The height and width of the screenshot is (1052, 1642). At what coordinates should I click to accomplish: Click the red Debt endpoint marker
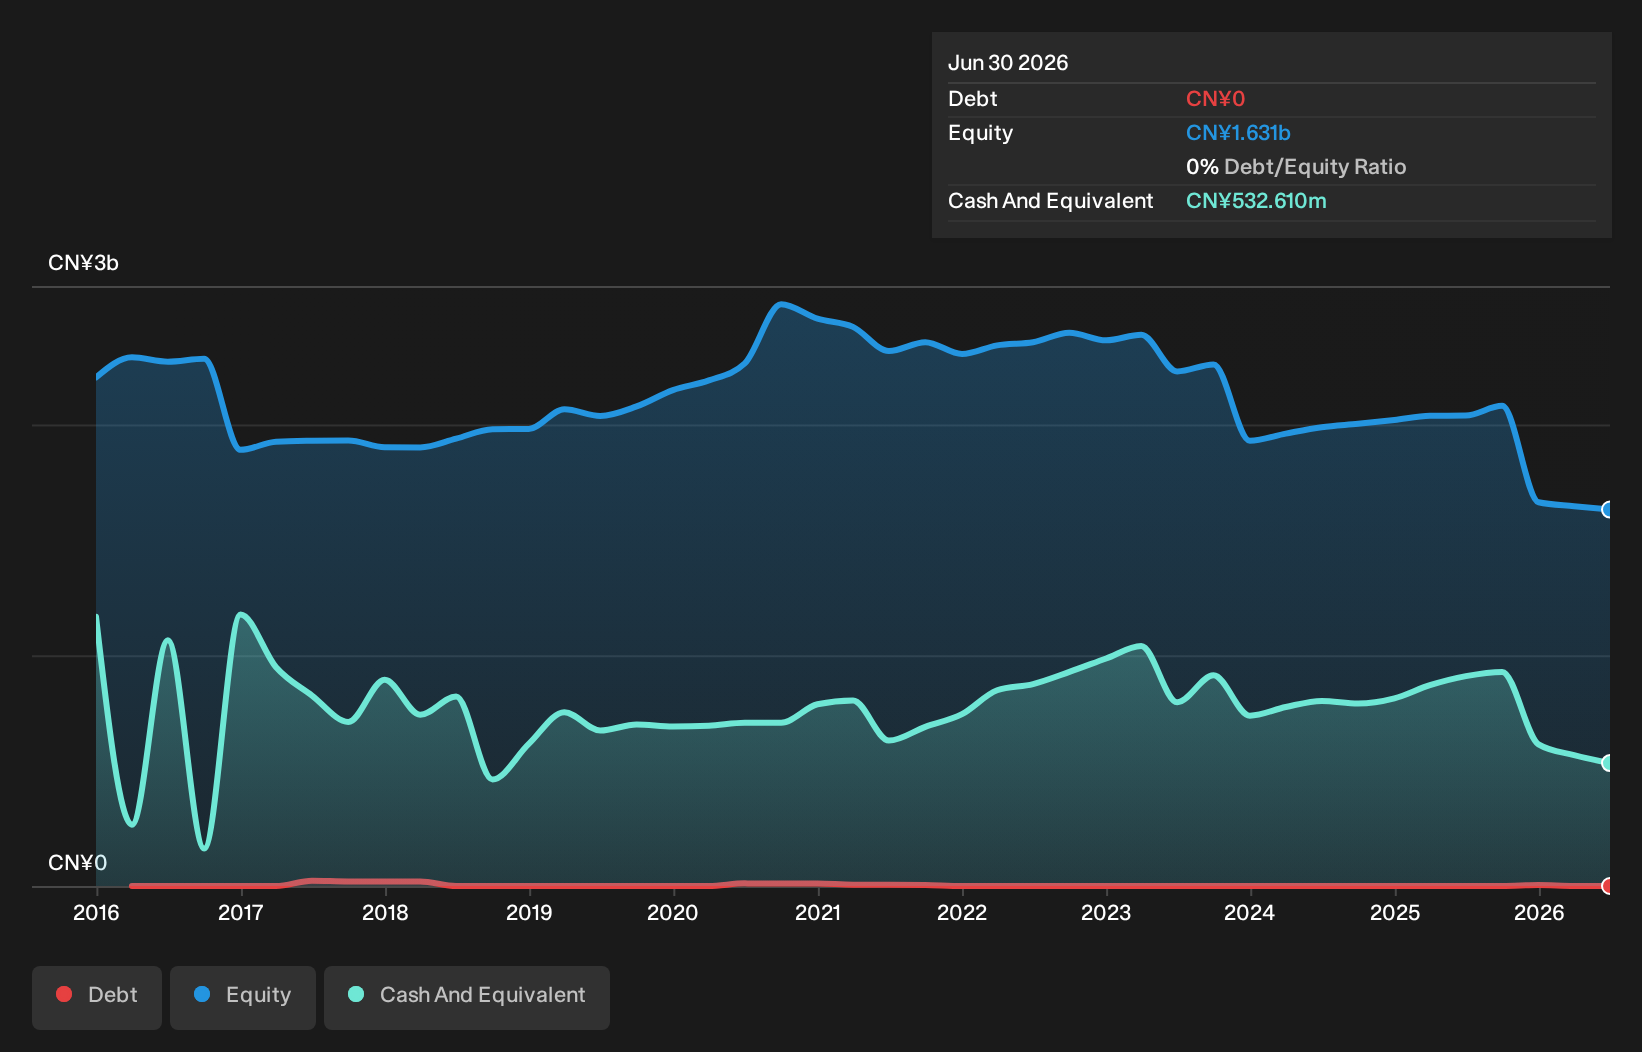coord(1608,886)
